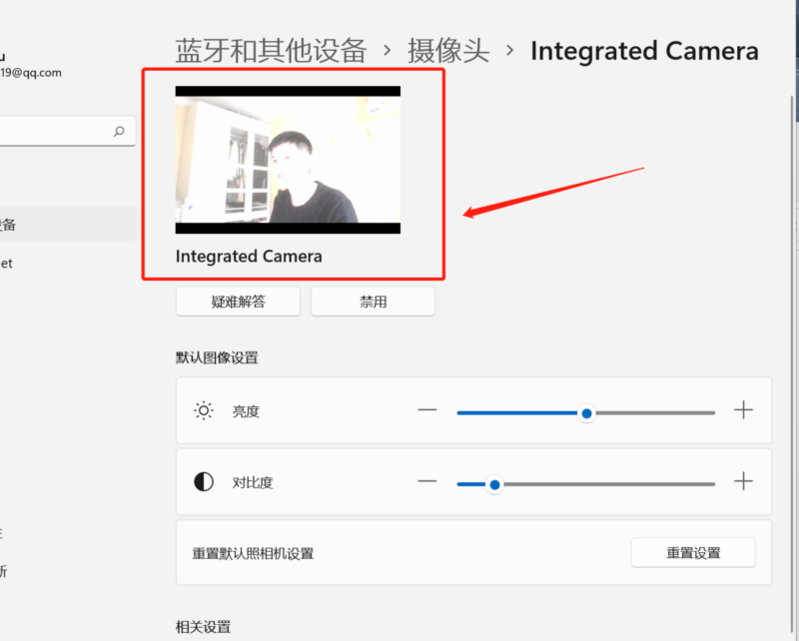Click the 重置默认照相机设置 row label

(259, 553)
